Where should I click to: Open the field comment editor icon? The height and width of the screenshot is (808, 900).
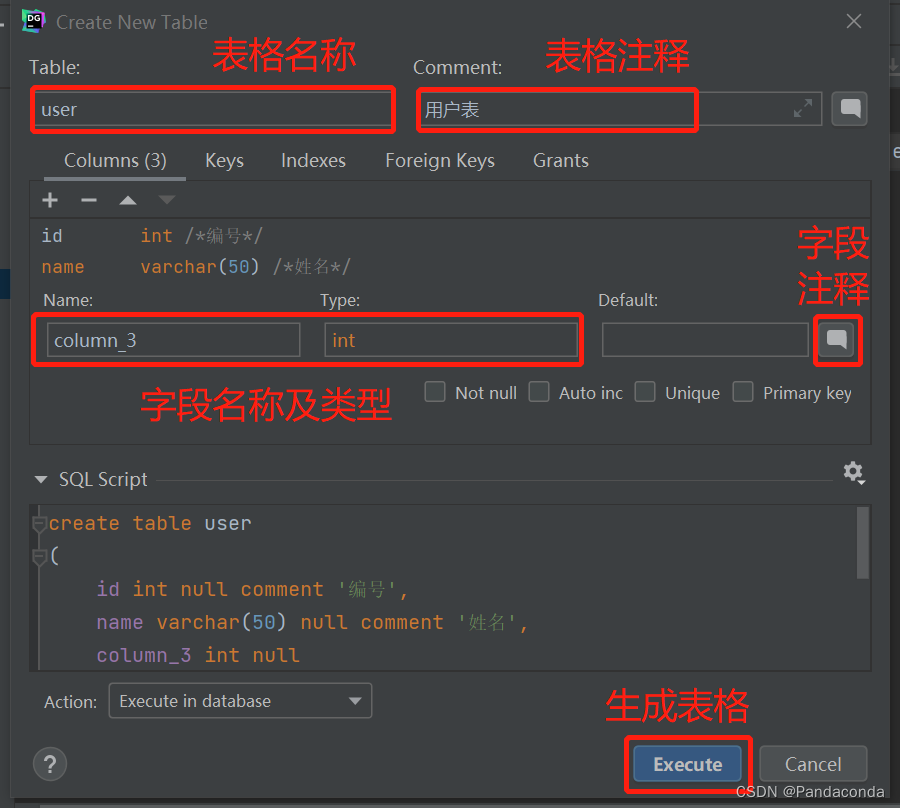(x=838, y=340)
